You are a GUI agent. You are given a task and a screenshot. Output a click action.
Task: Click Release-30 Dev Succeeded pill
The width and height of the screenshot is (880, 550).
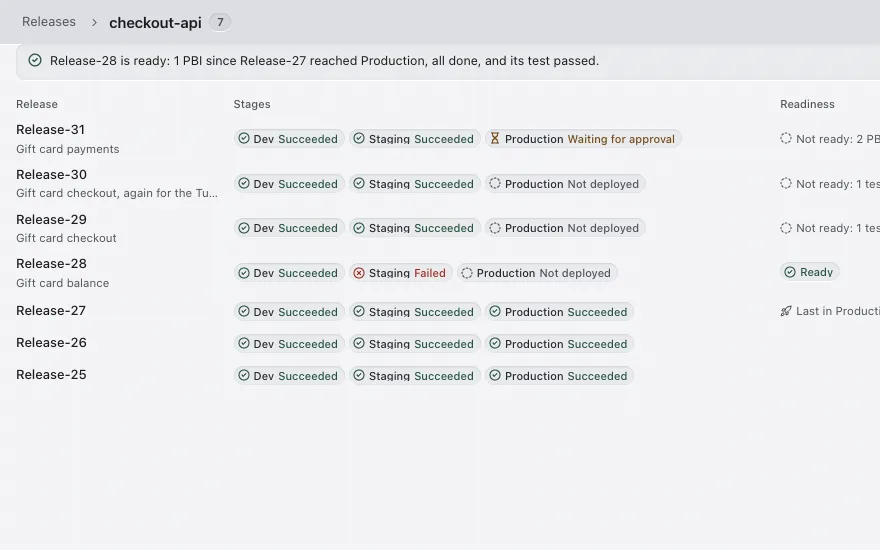click(288, 184)
